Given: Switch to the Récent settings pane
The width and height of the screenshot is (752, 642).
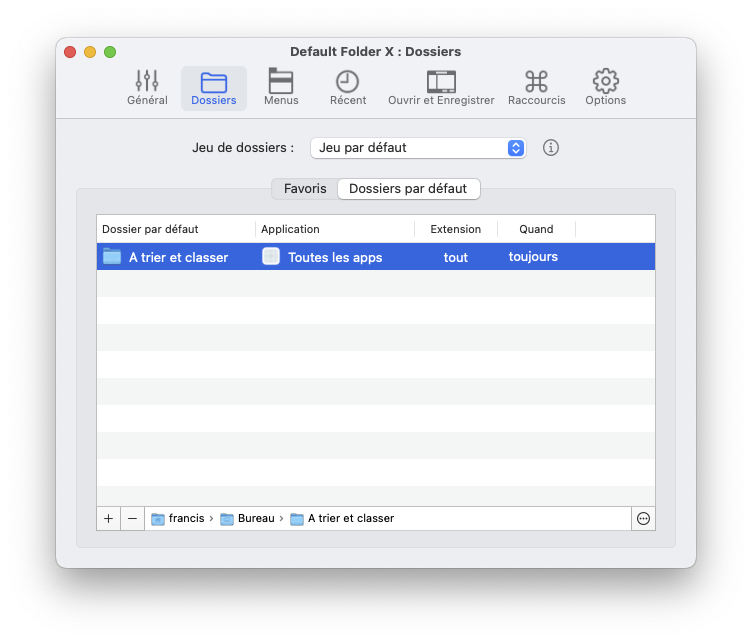Looking at the screenshot, I should (x=347, y=88).
